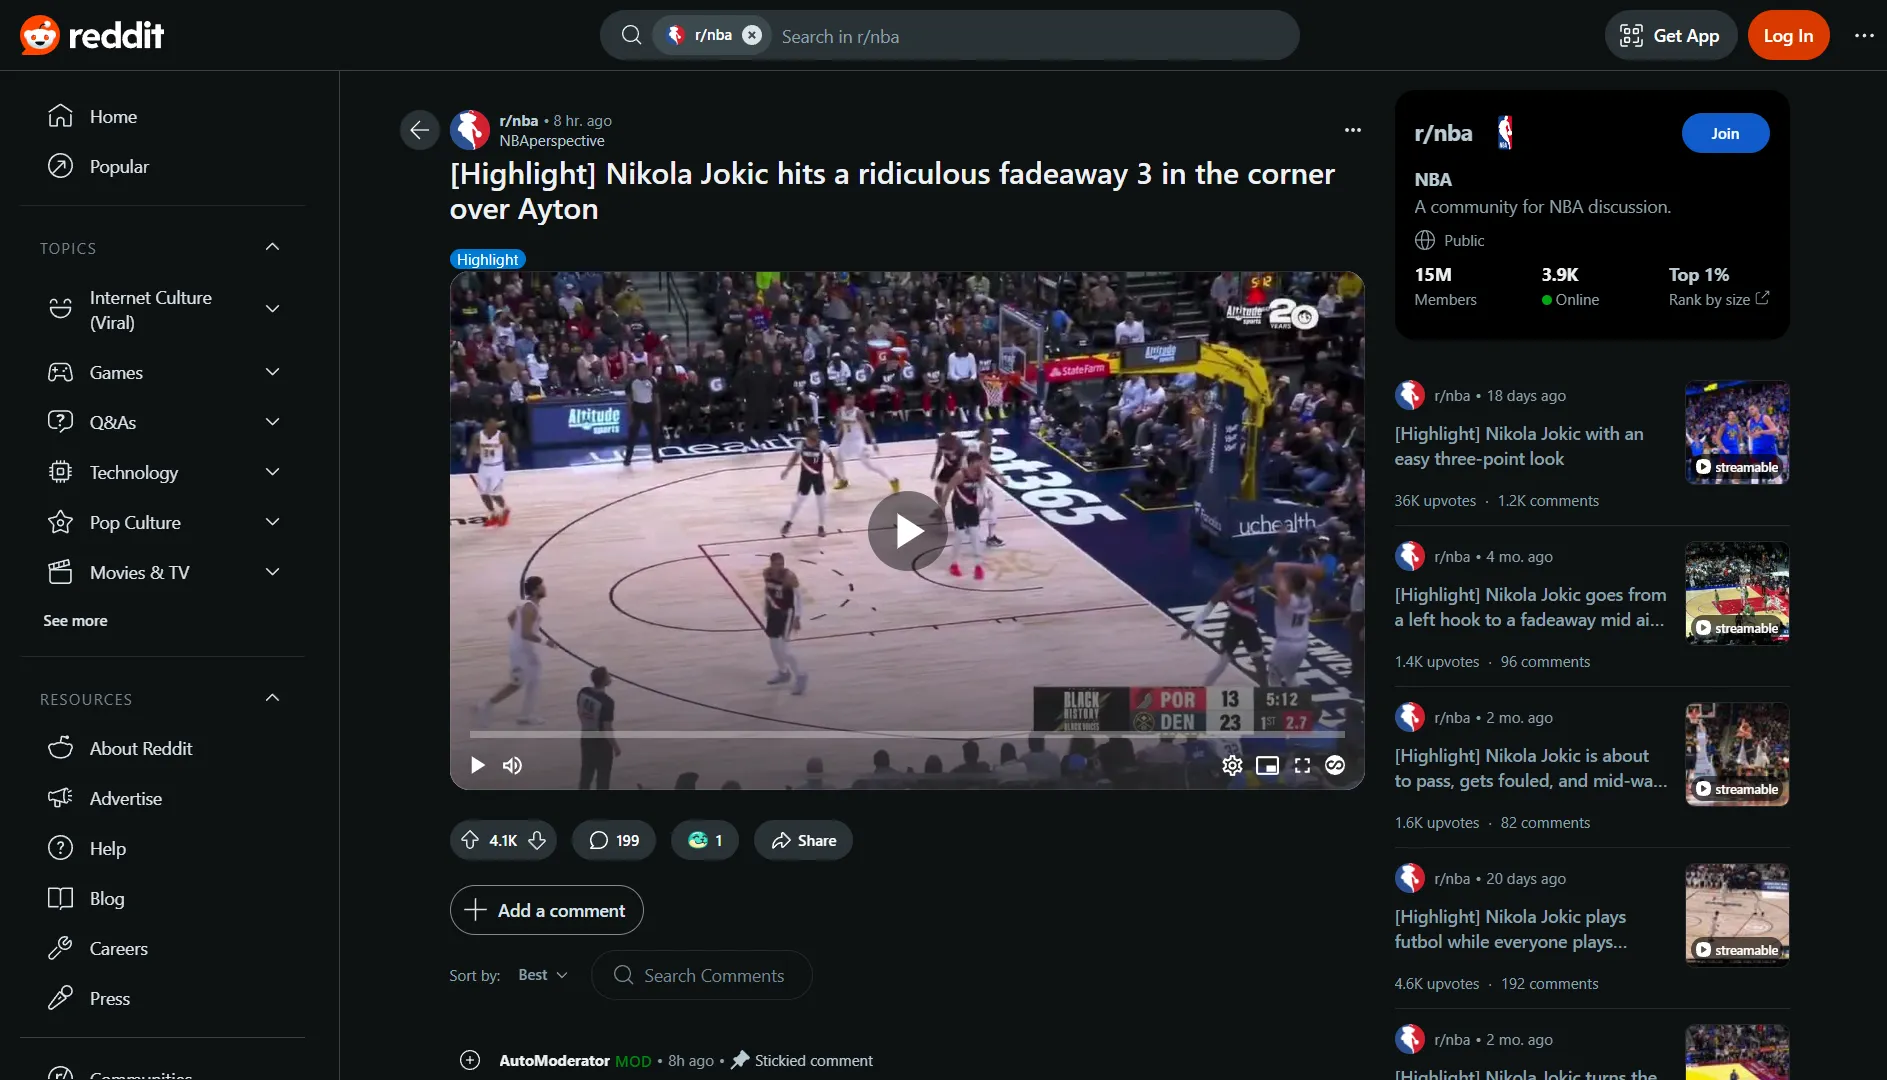Viewport: 1887px width, 1080px height.
Task: Click the award emoji icon on the post
Action: [697, 840]
